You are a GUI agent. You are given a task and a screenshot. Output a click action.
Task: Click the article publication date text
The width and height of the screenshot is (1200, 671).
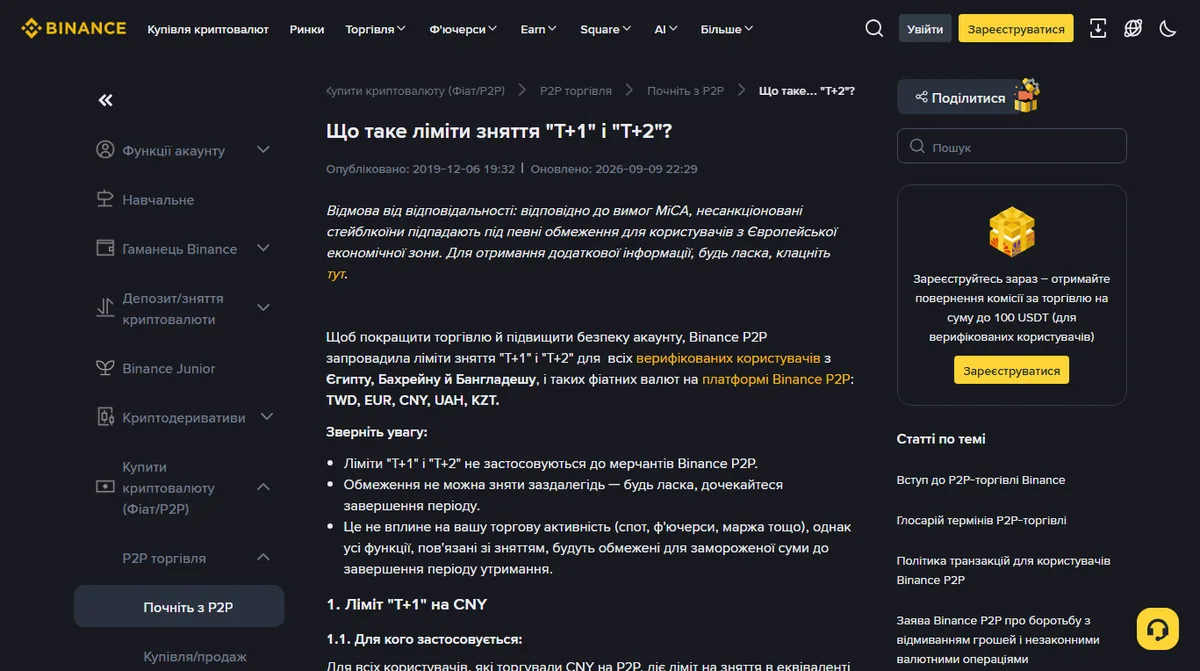coord(420,169)
